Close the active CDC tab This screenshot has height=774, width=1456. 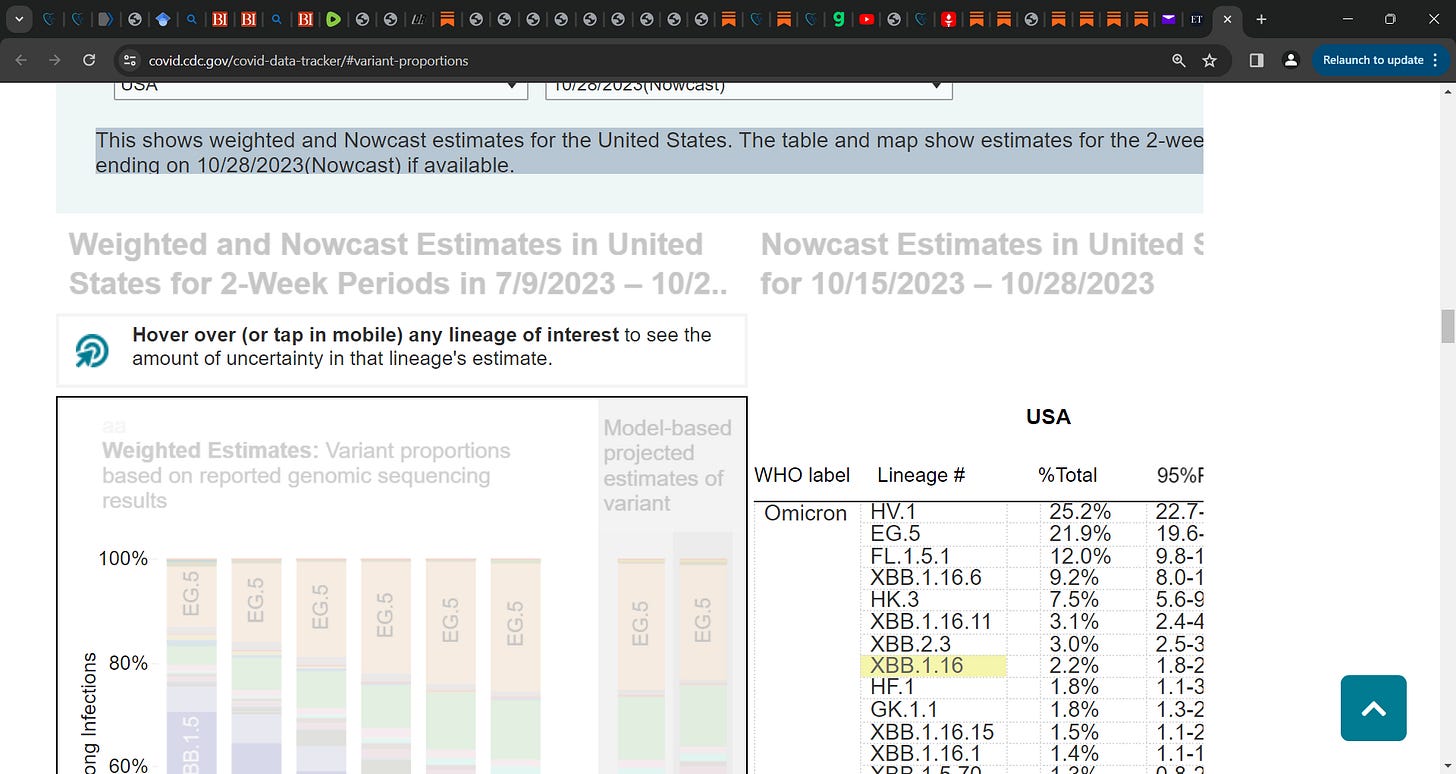click(x=1227, y=19)
